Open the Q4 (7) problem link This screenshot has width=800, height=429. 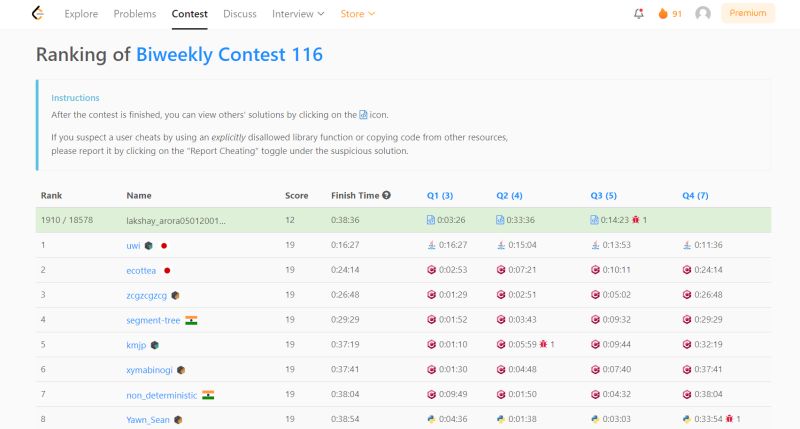pyautogui.click(x=695, y=195)
